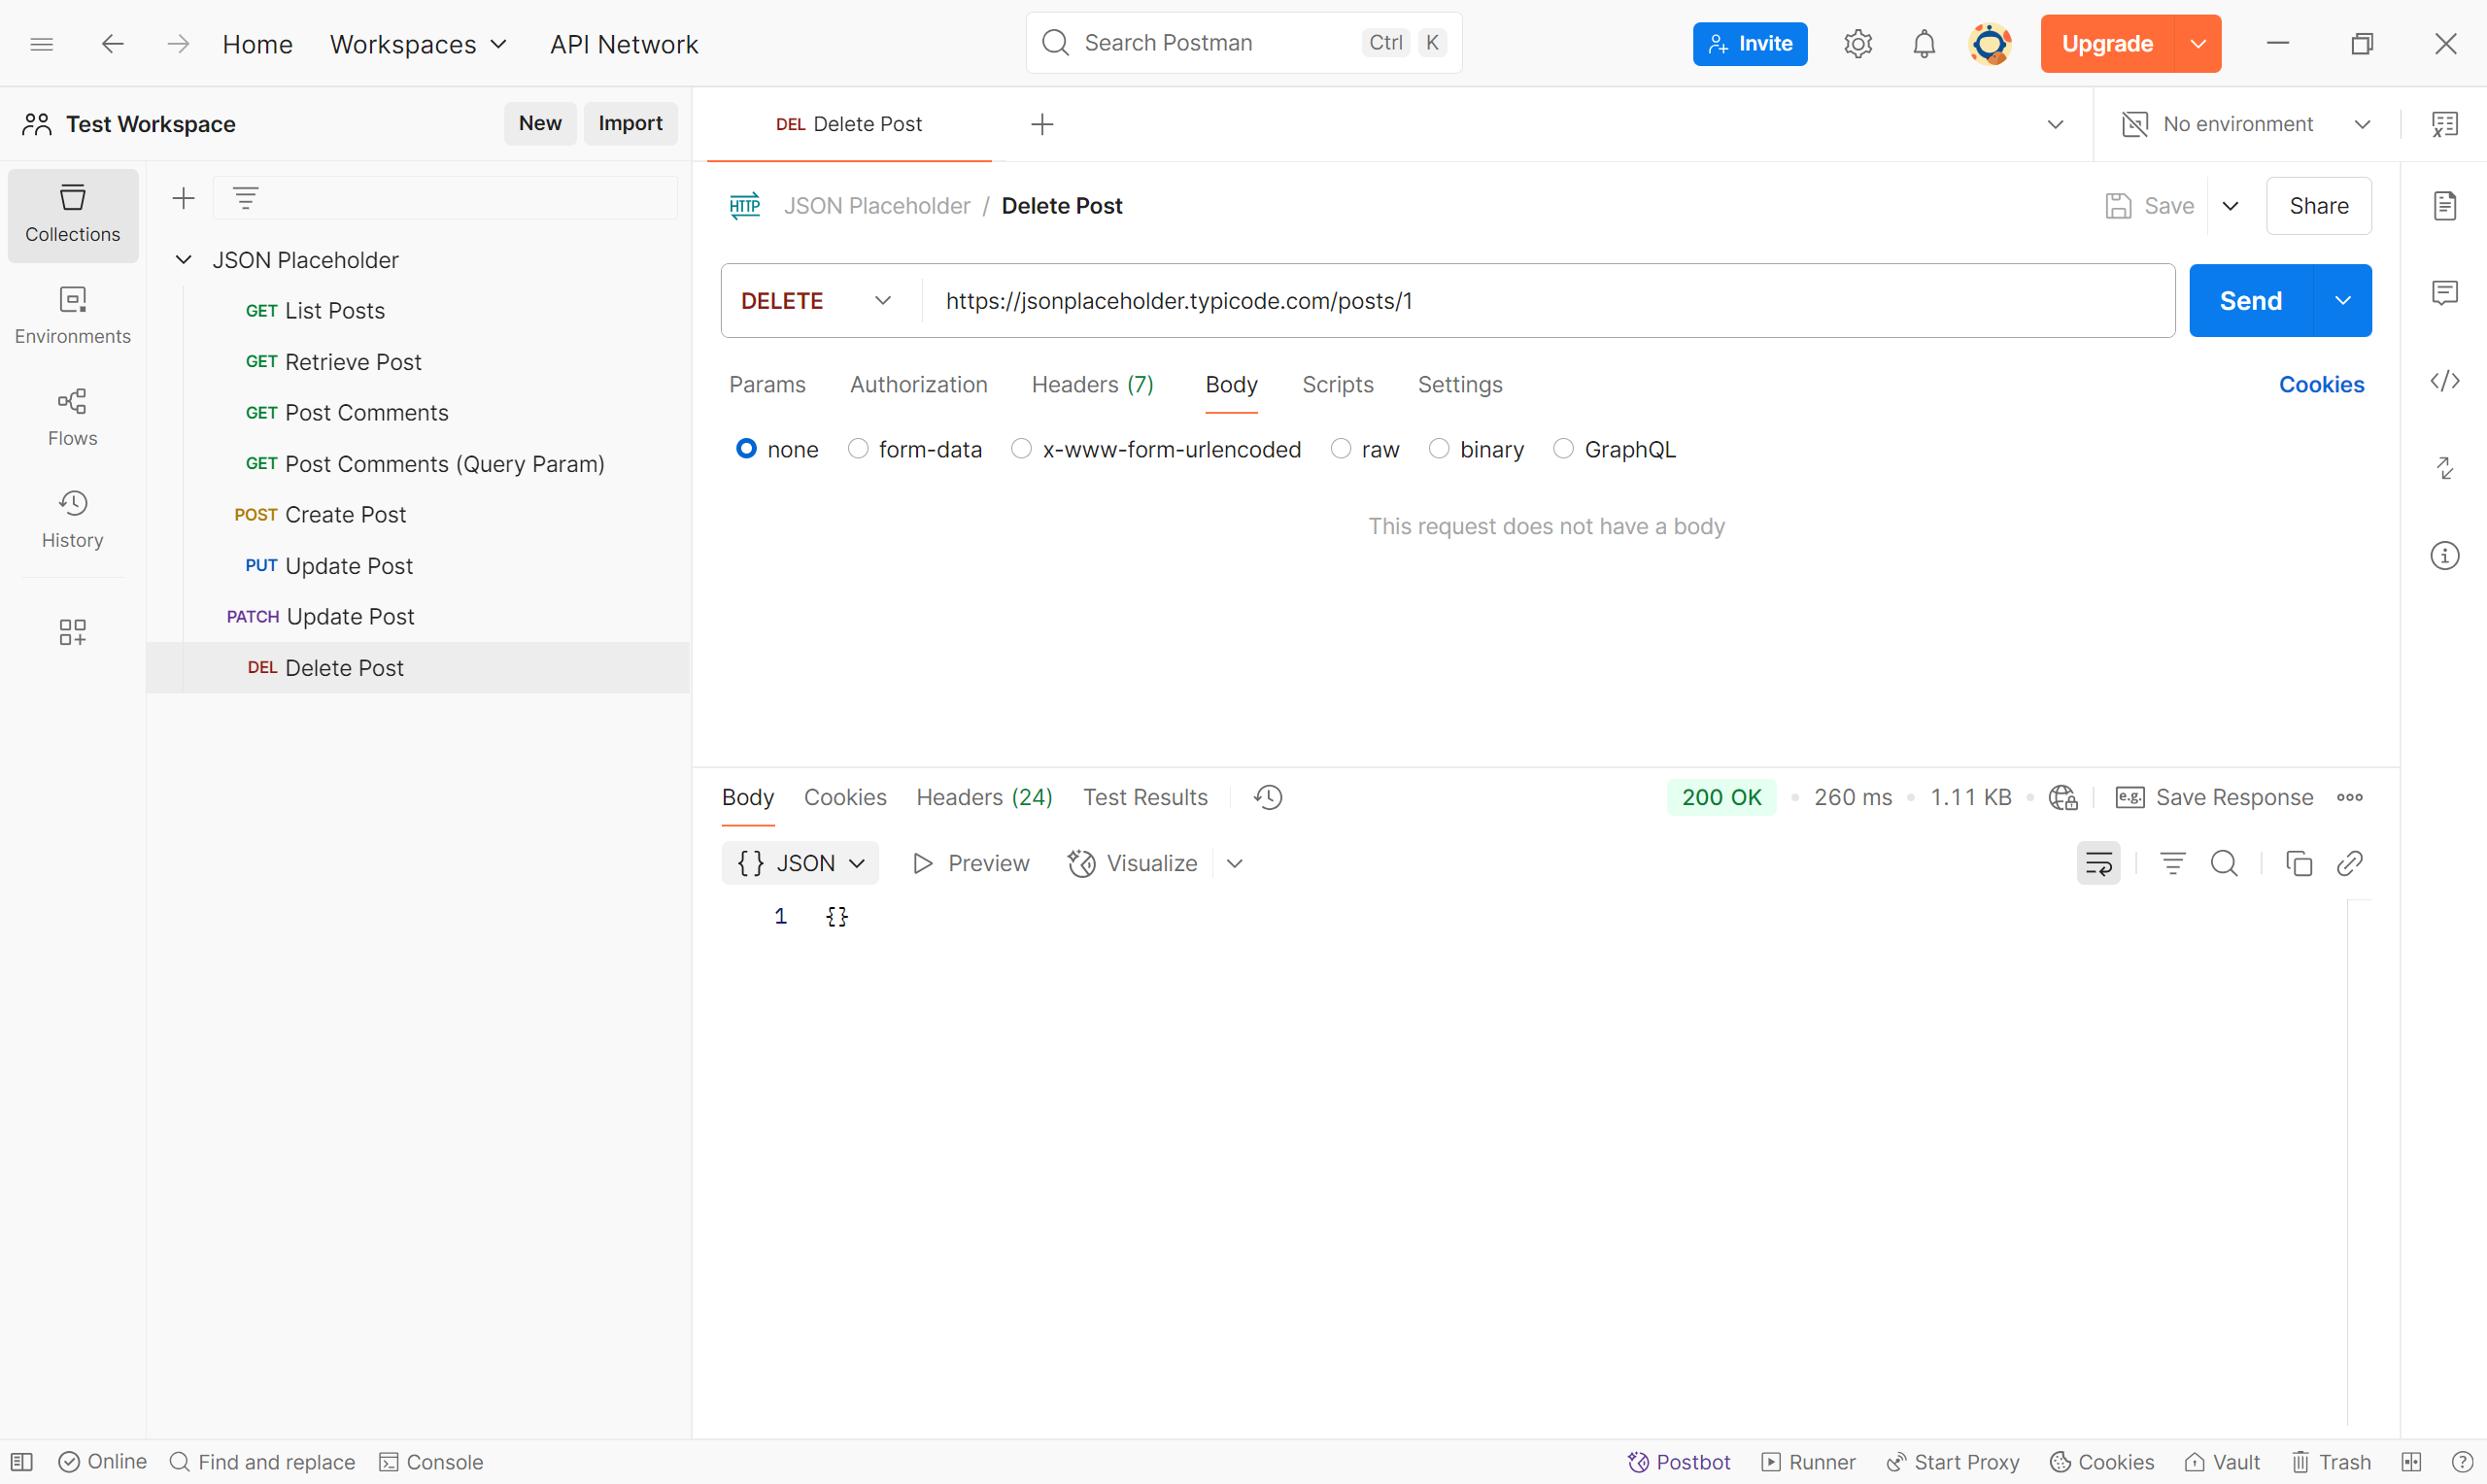Open the Visualize options dropdown arrow
Viewport: 2487px width, 1484px height.
[1235, 863]
